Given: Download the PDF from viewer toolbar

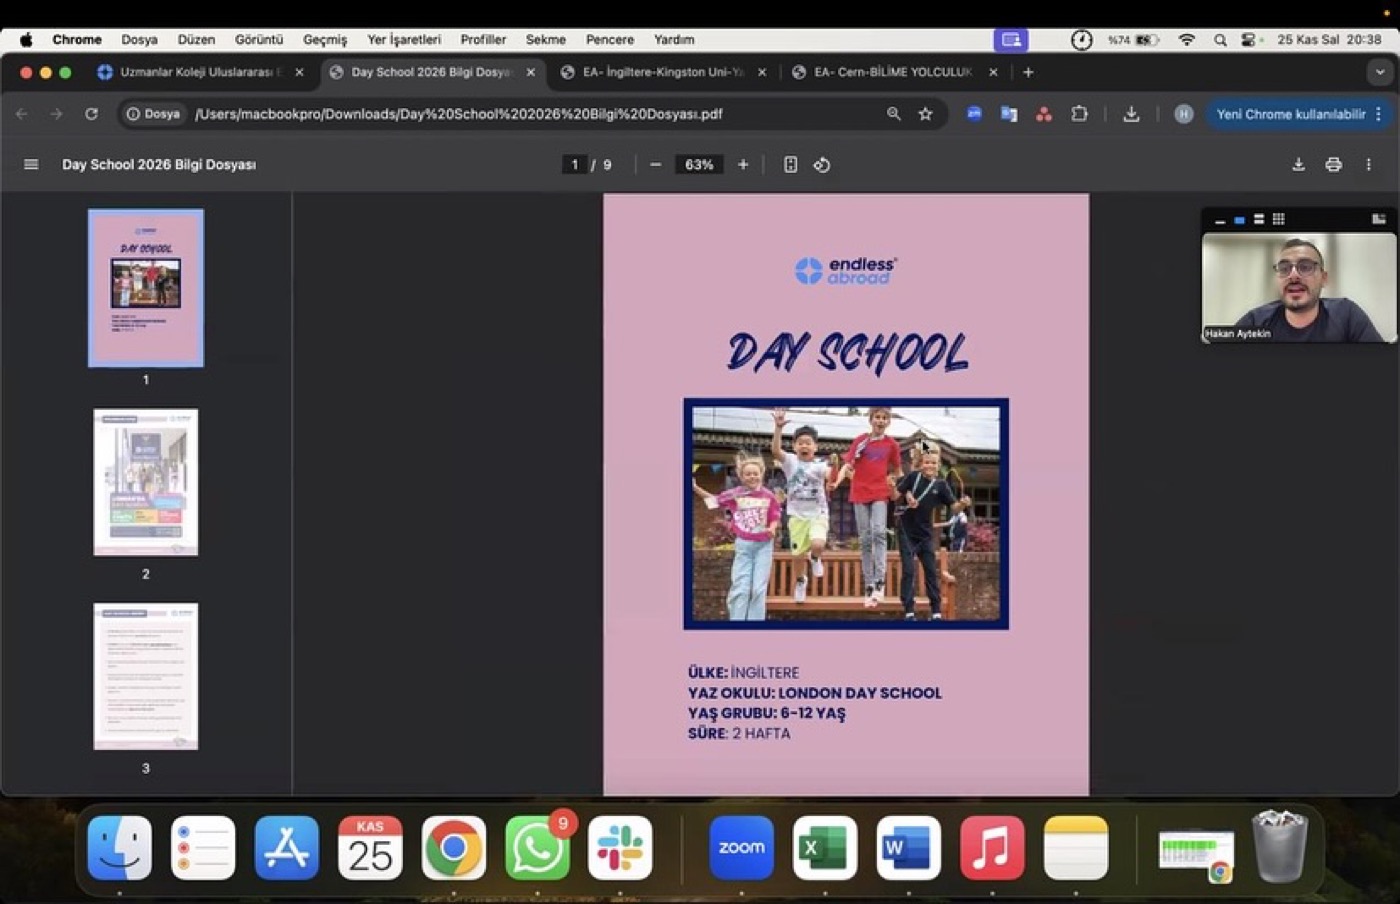Looking at the screenshot, I should click(x=1298, y=165).
